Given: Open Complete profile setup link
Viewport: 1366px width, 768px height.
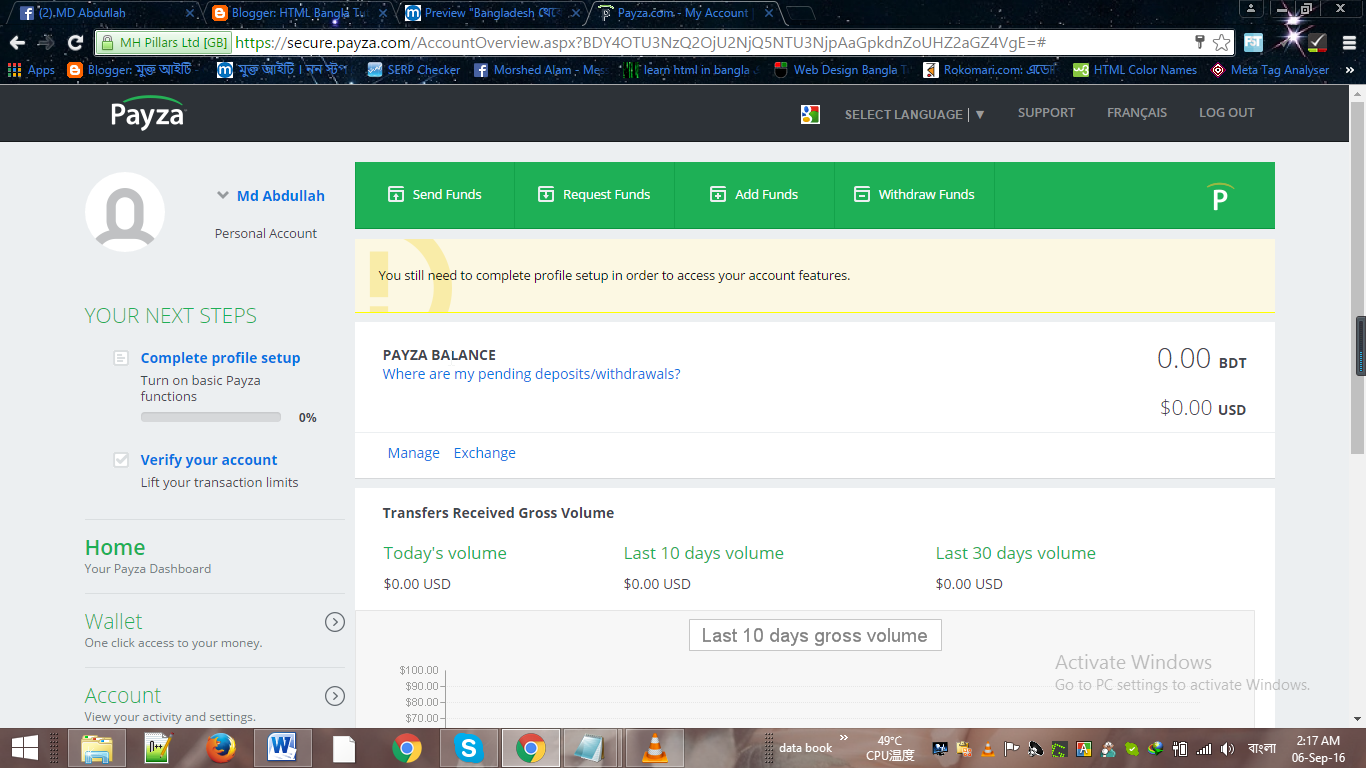Looking at the screenshot, I should click(x=220, y=358).
